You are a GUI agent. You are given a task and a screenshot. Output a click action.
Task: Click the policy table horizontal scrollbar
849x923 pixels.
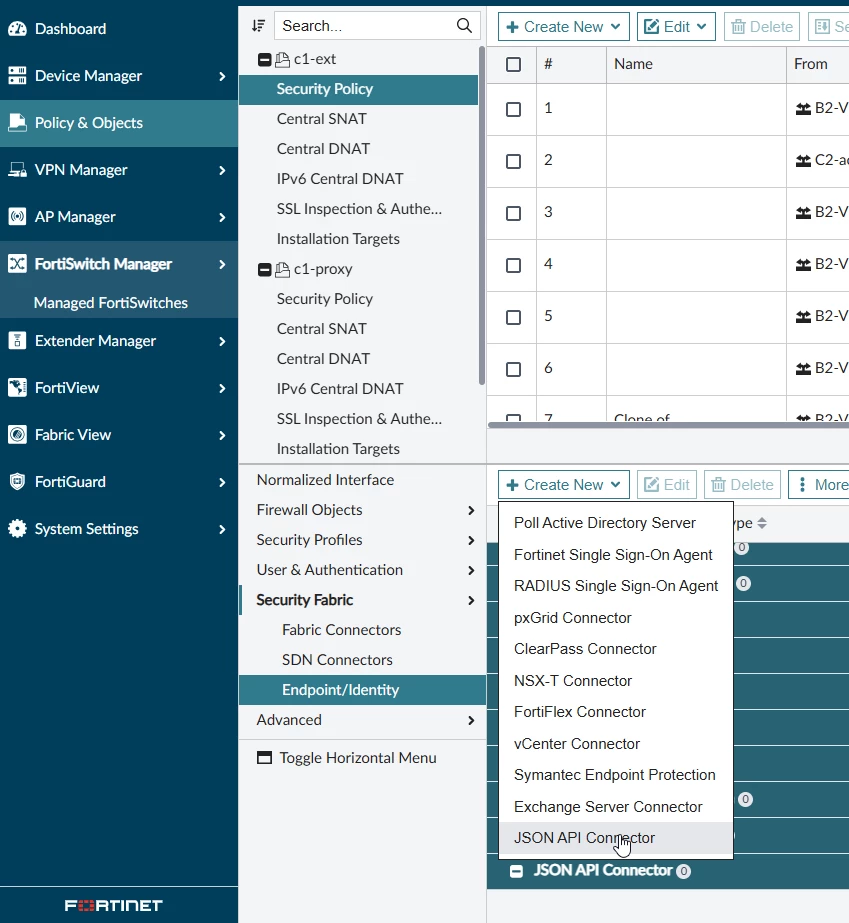pos(668,424)
